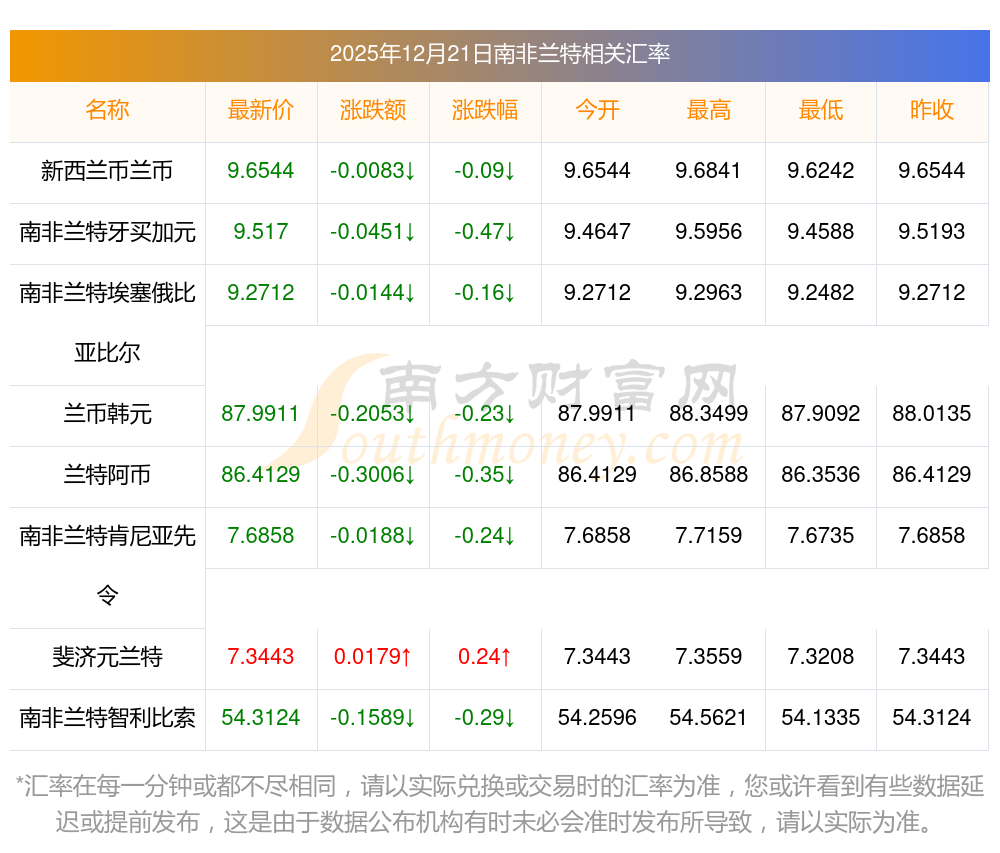Screen dimensions: 1000x853
Task: Click the red change percent 0.24↑
Action: click(x=485, y=657)
